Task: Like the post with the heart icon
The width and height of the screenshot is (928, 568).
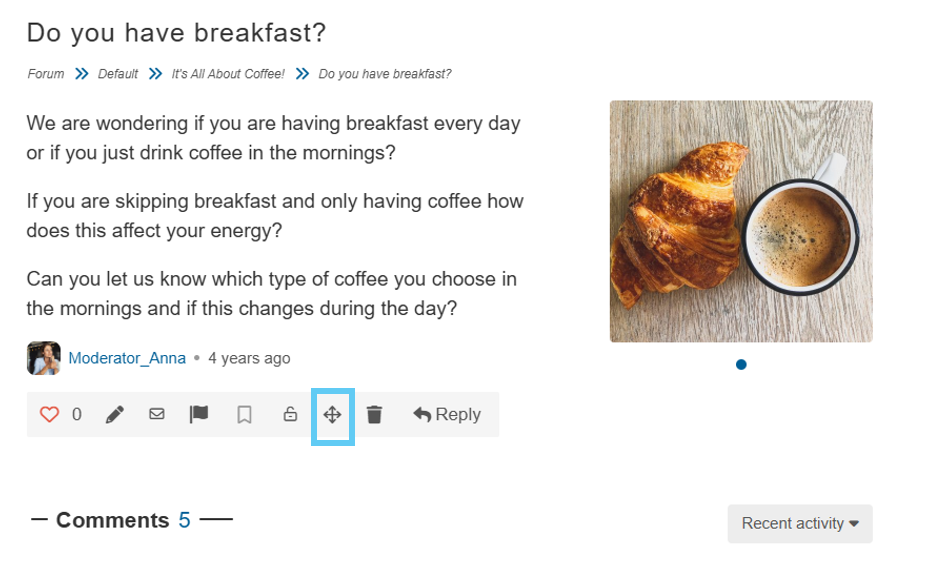Action: [49, 415]
